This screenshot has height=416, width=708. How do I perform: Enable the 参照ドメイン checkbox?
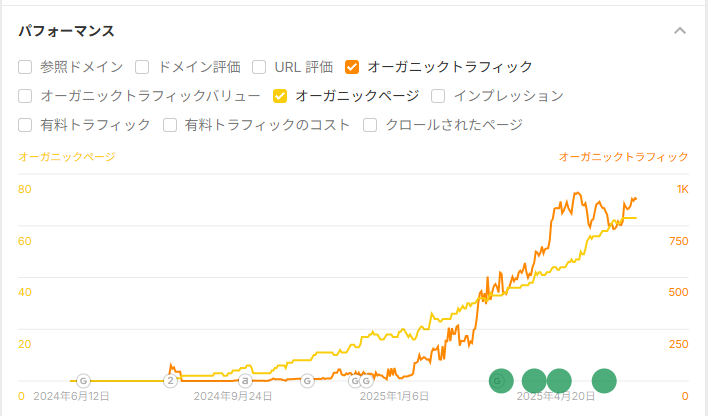coord(25,67)
